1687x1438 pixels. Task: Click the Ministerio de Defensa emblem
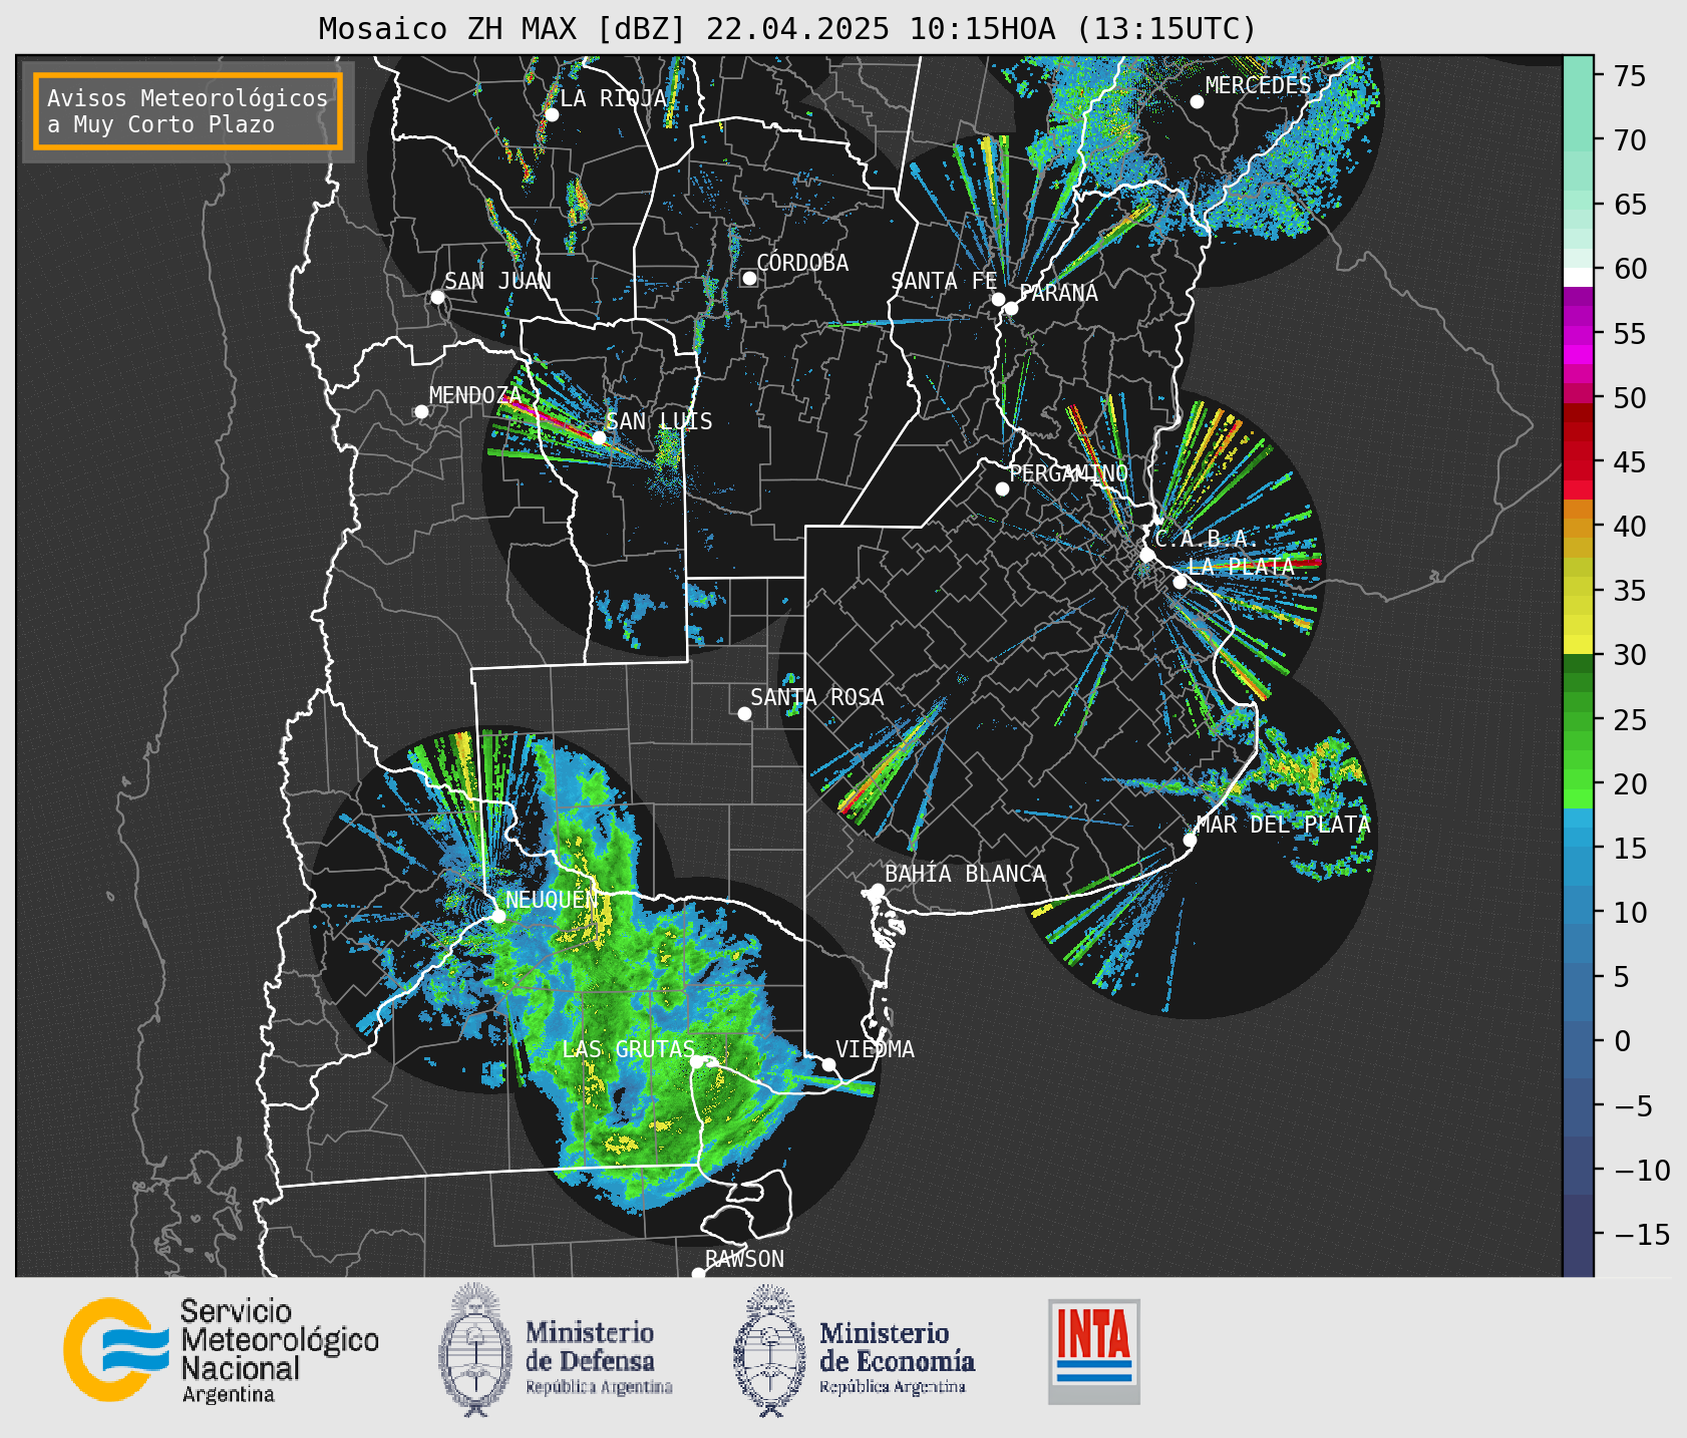click(474, 1350)
